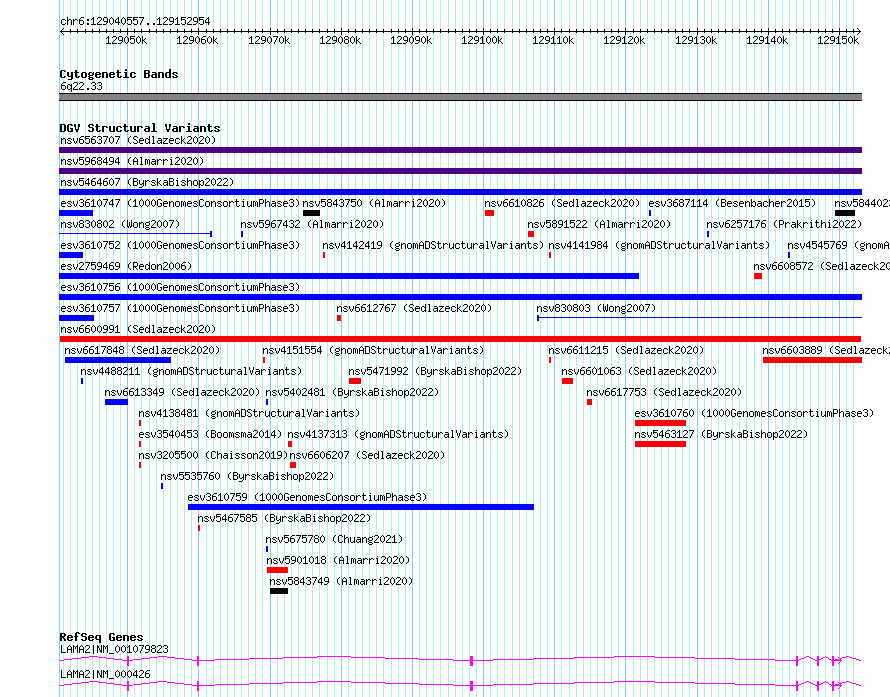This screenshot has height=697, width=890.
Task: Click the nsv830802 (Wong2007) label
Action: [x=120, y=224]
